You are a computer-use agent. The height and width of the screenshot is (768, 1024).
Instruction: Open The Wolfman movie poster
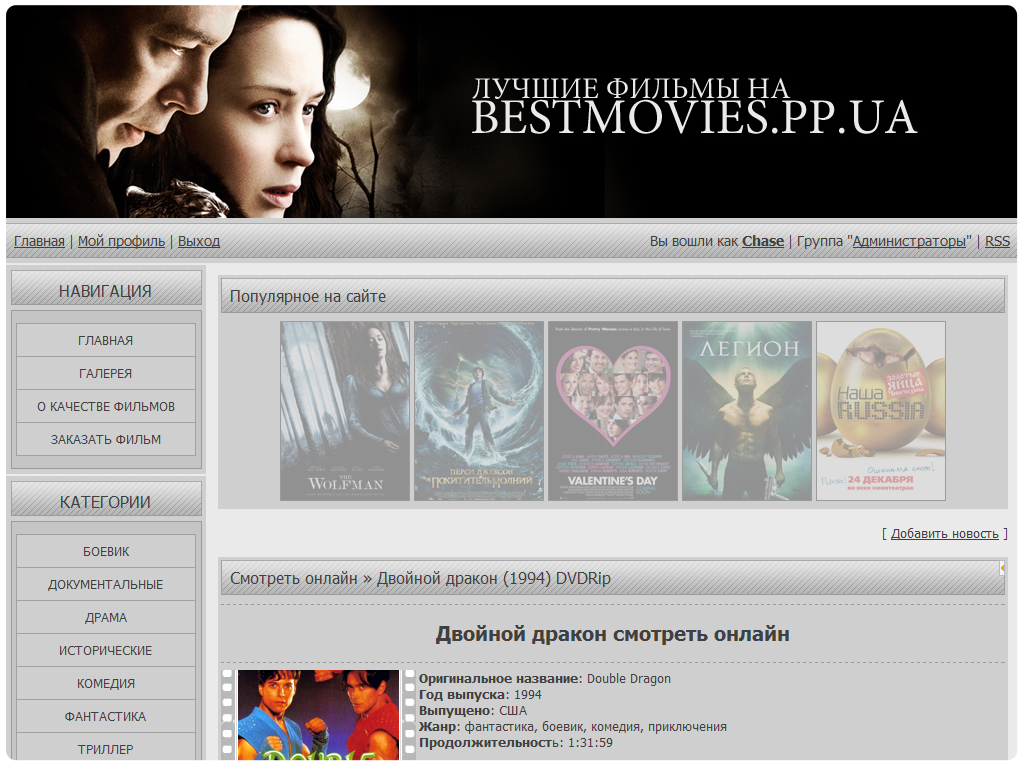(x=345, y=411)
